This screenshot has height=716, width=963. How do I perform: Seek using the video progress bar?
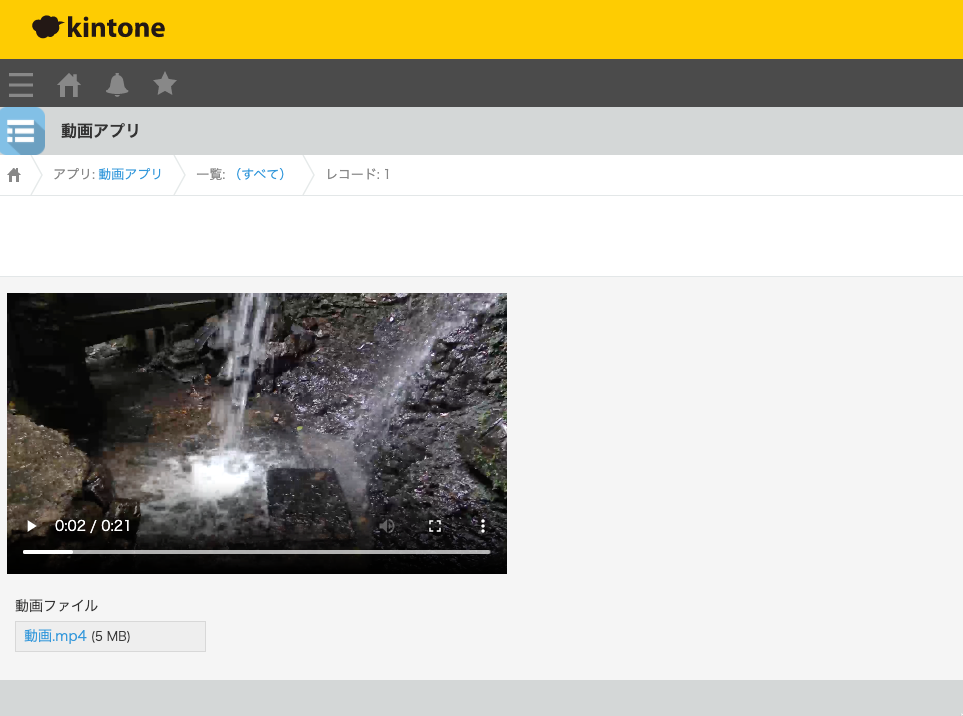(256, 550)
